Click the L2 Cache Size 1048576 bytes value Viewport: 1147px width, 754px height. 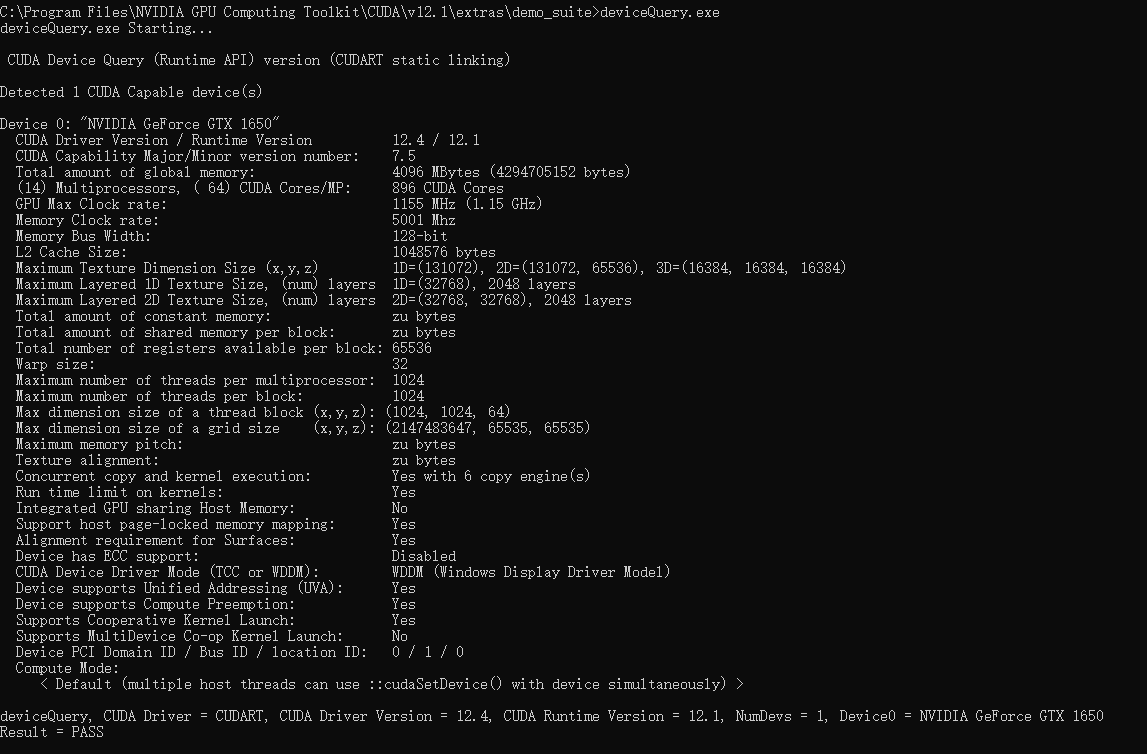(x=444, y=252)
